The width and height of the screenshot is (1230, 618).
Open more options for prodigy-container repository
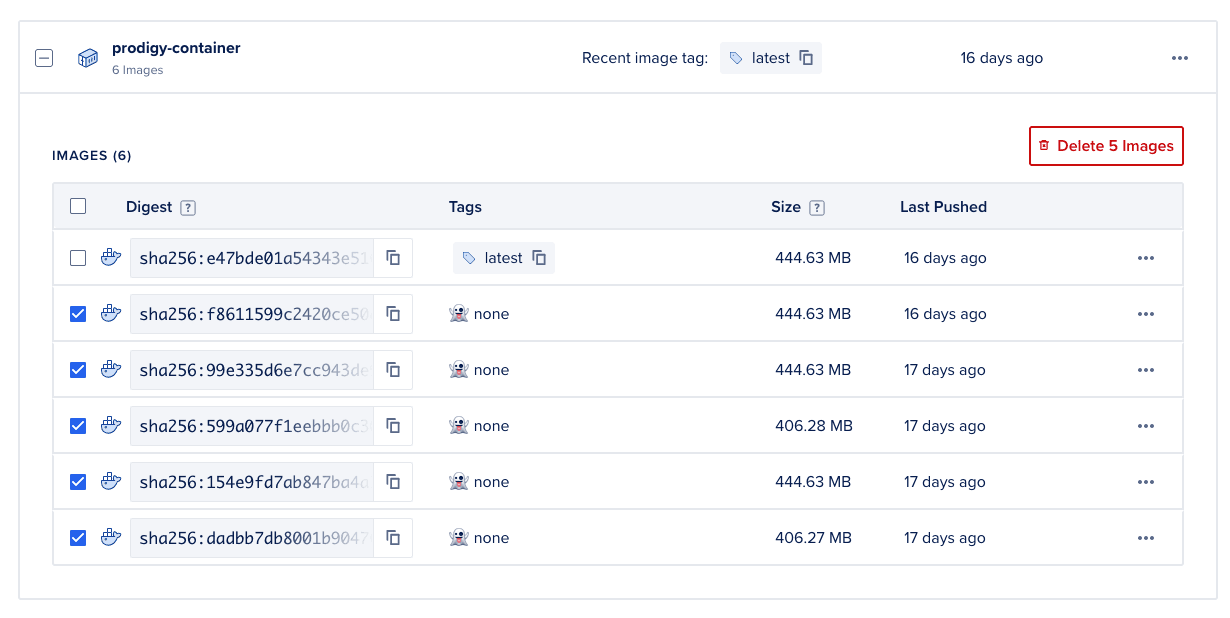(x=1180, y=58)
